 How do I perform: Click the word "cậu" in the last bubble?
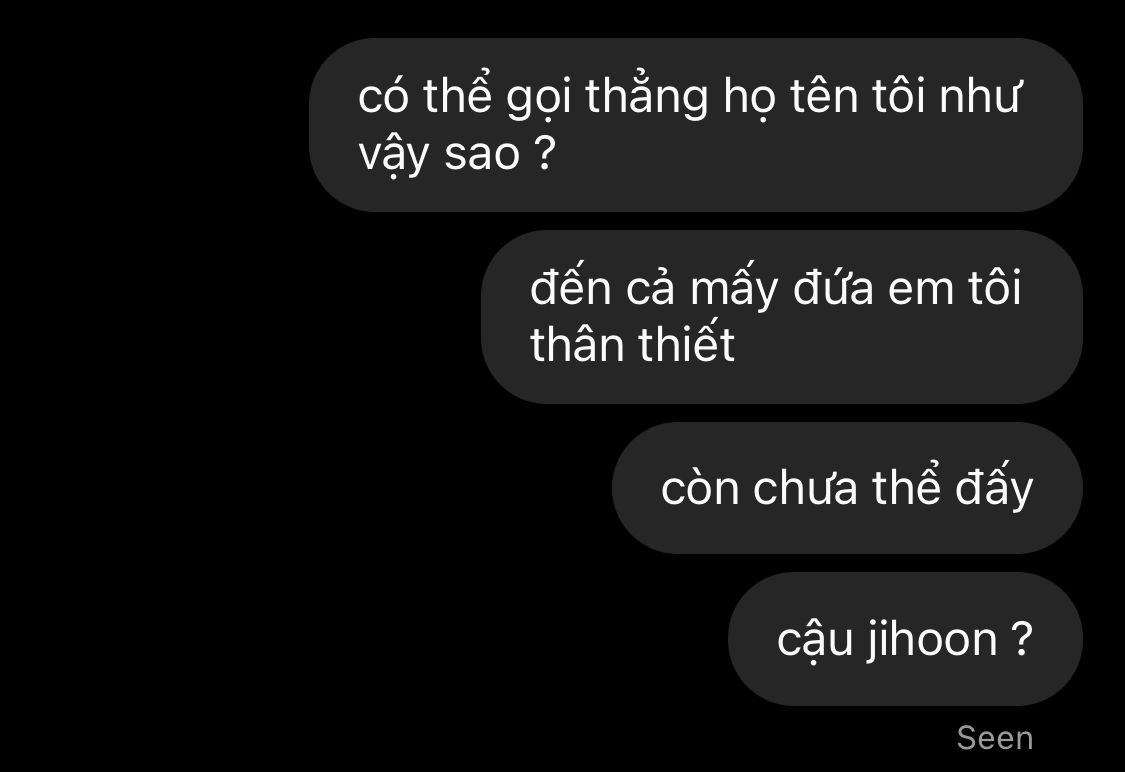[814, 640]
